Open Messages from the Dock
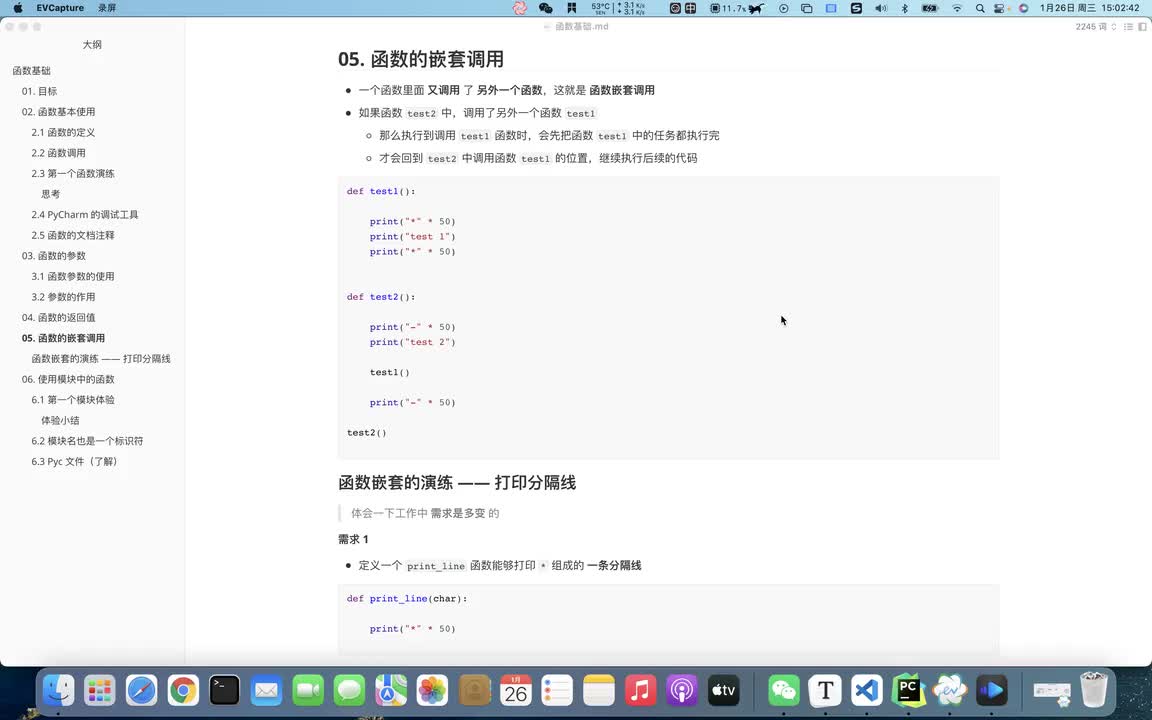 click(x=349, y=691)
